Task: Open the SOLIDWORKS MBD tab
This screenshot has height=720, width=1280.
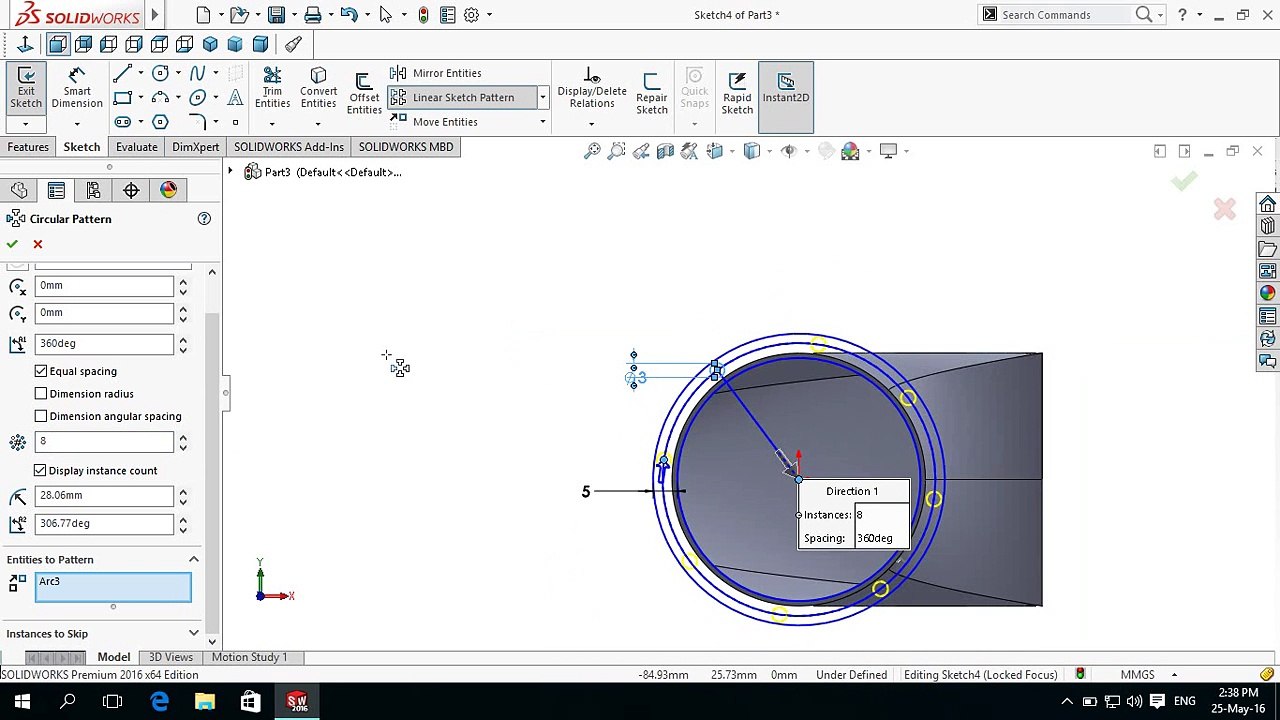Action: [x=406, y=147]
